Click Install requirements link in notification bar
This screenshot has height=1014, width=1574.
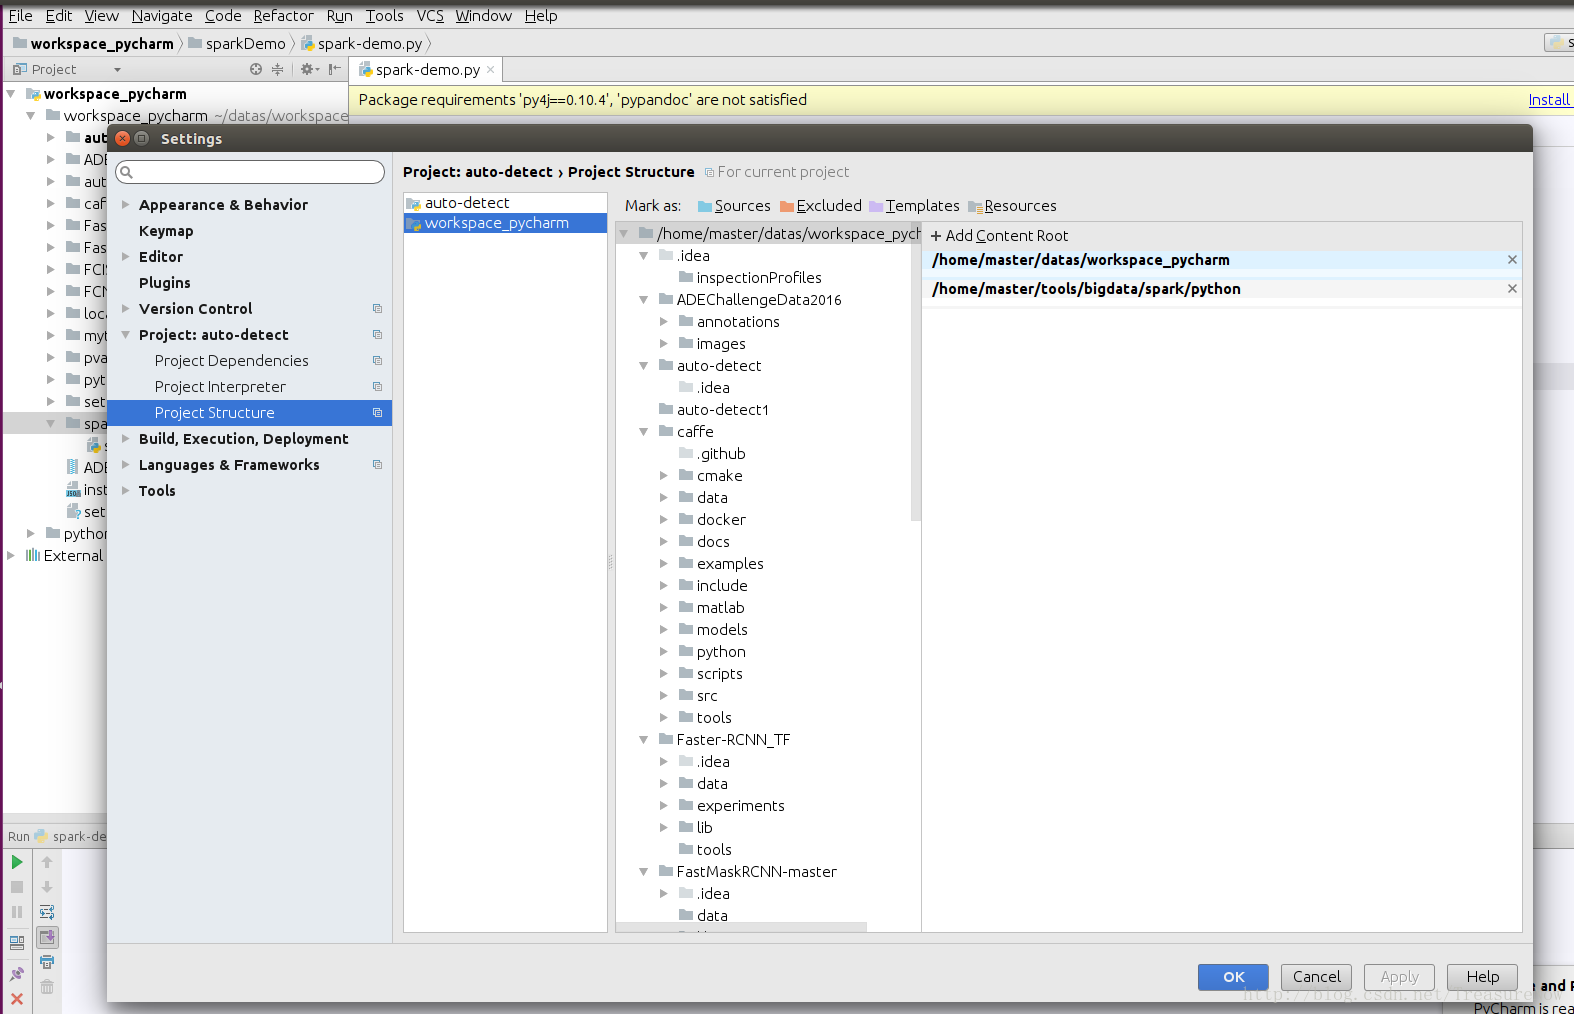click(x=1549, y=100)
